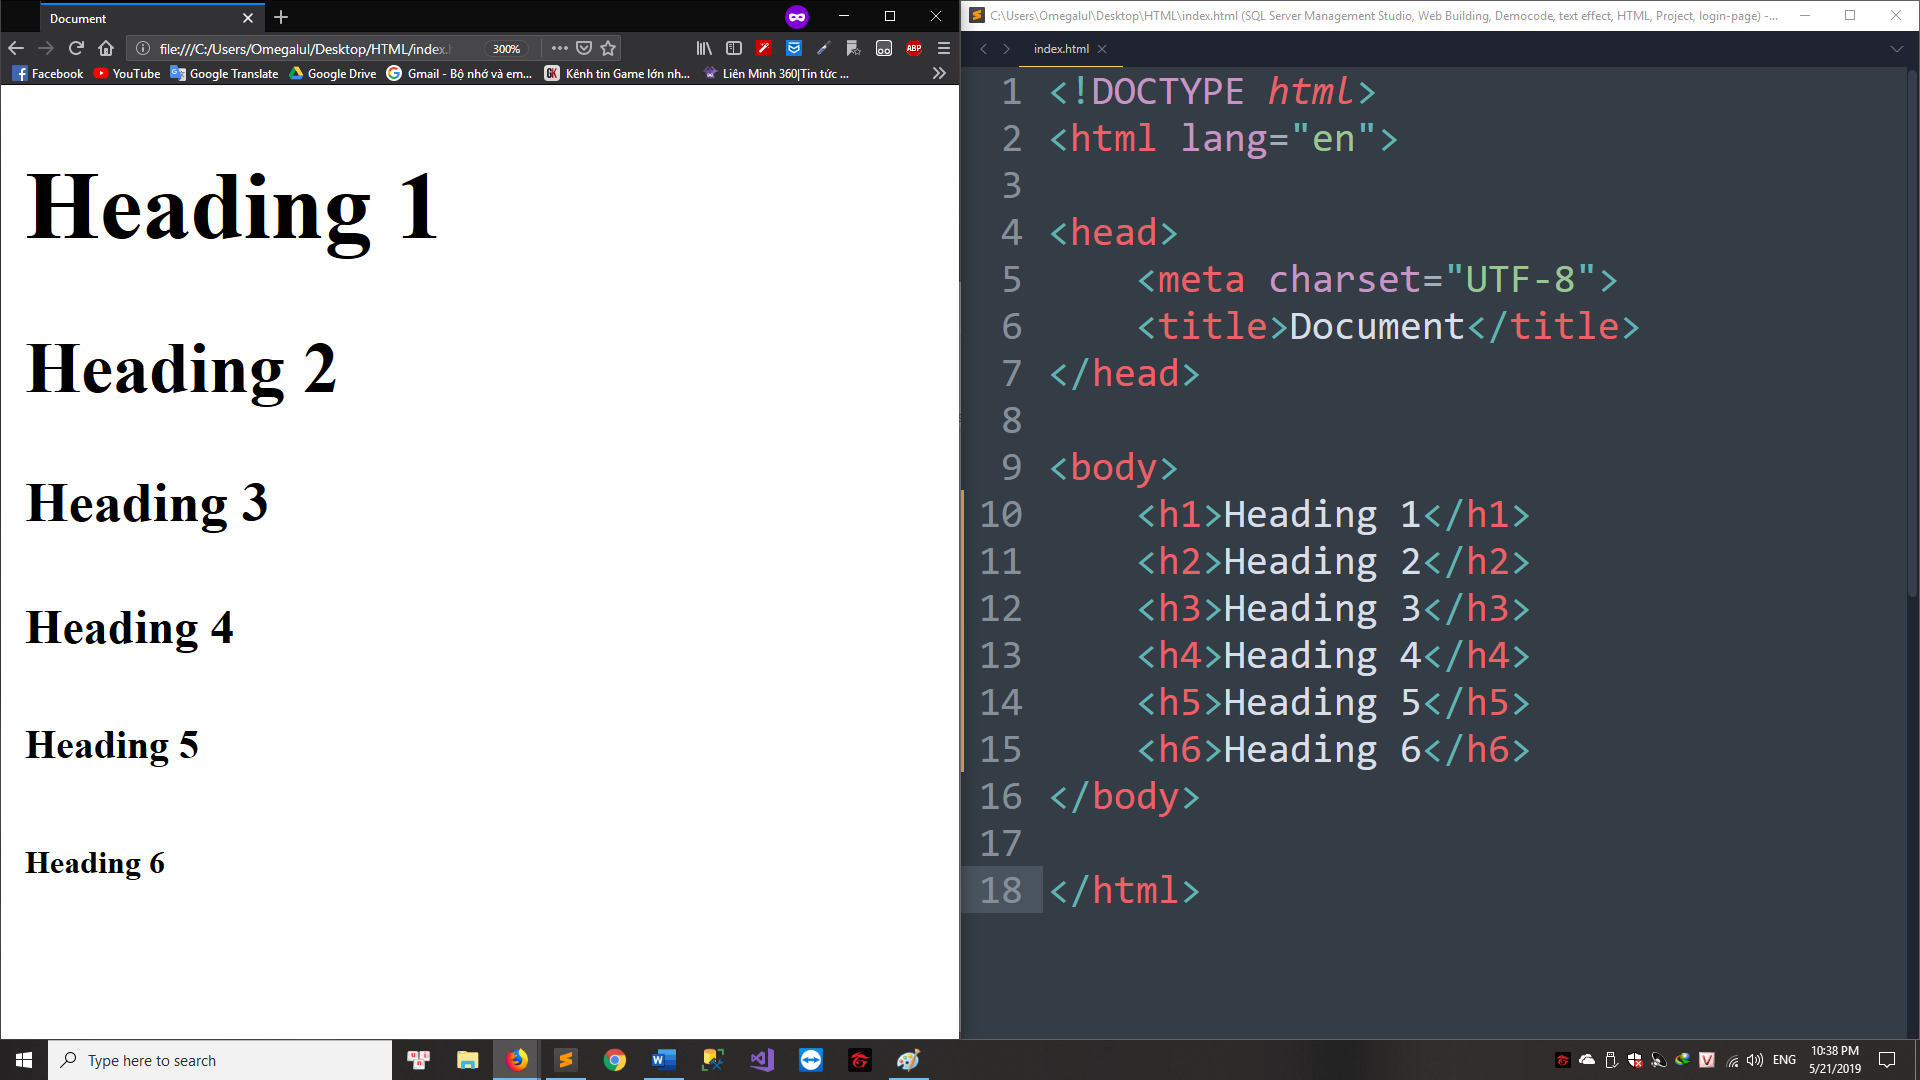Viewport: 1920px width, 1080px height.
Task: Expand the hidden bookmarks overflow chevron
Action: coord(938,73)
